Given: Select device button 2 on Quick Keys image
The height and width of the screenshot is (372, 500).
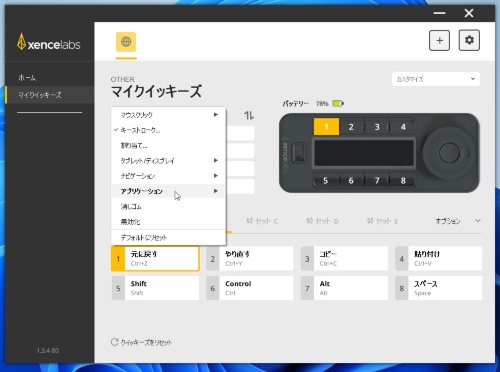Looking at the screenshot, I should (351, 127).
